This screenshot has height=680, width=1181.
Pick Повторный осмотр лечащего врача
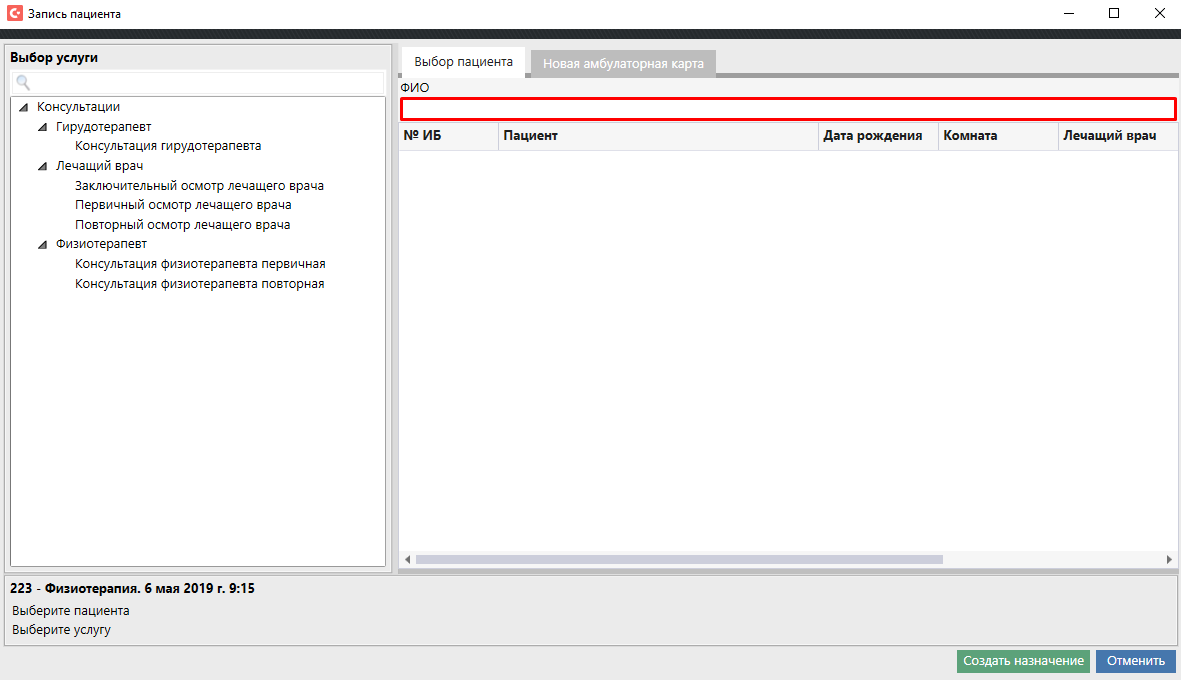tap(182, 225)
